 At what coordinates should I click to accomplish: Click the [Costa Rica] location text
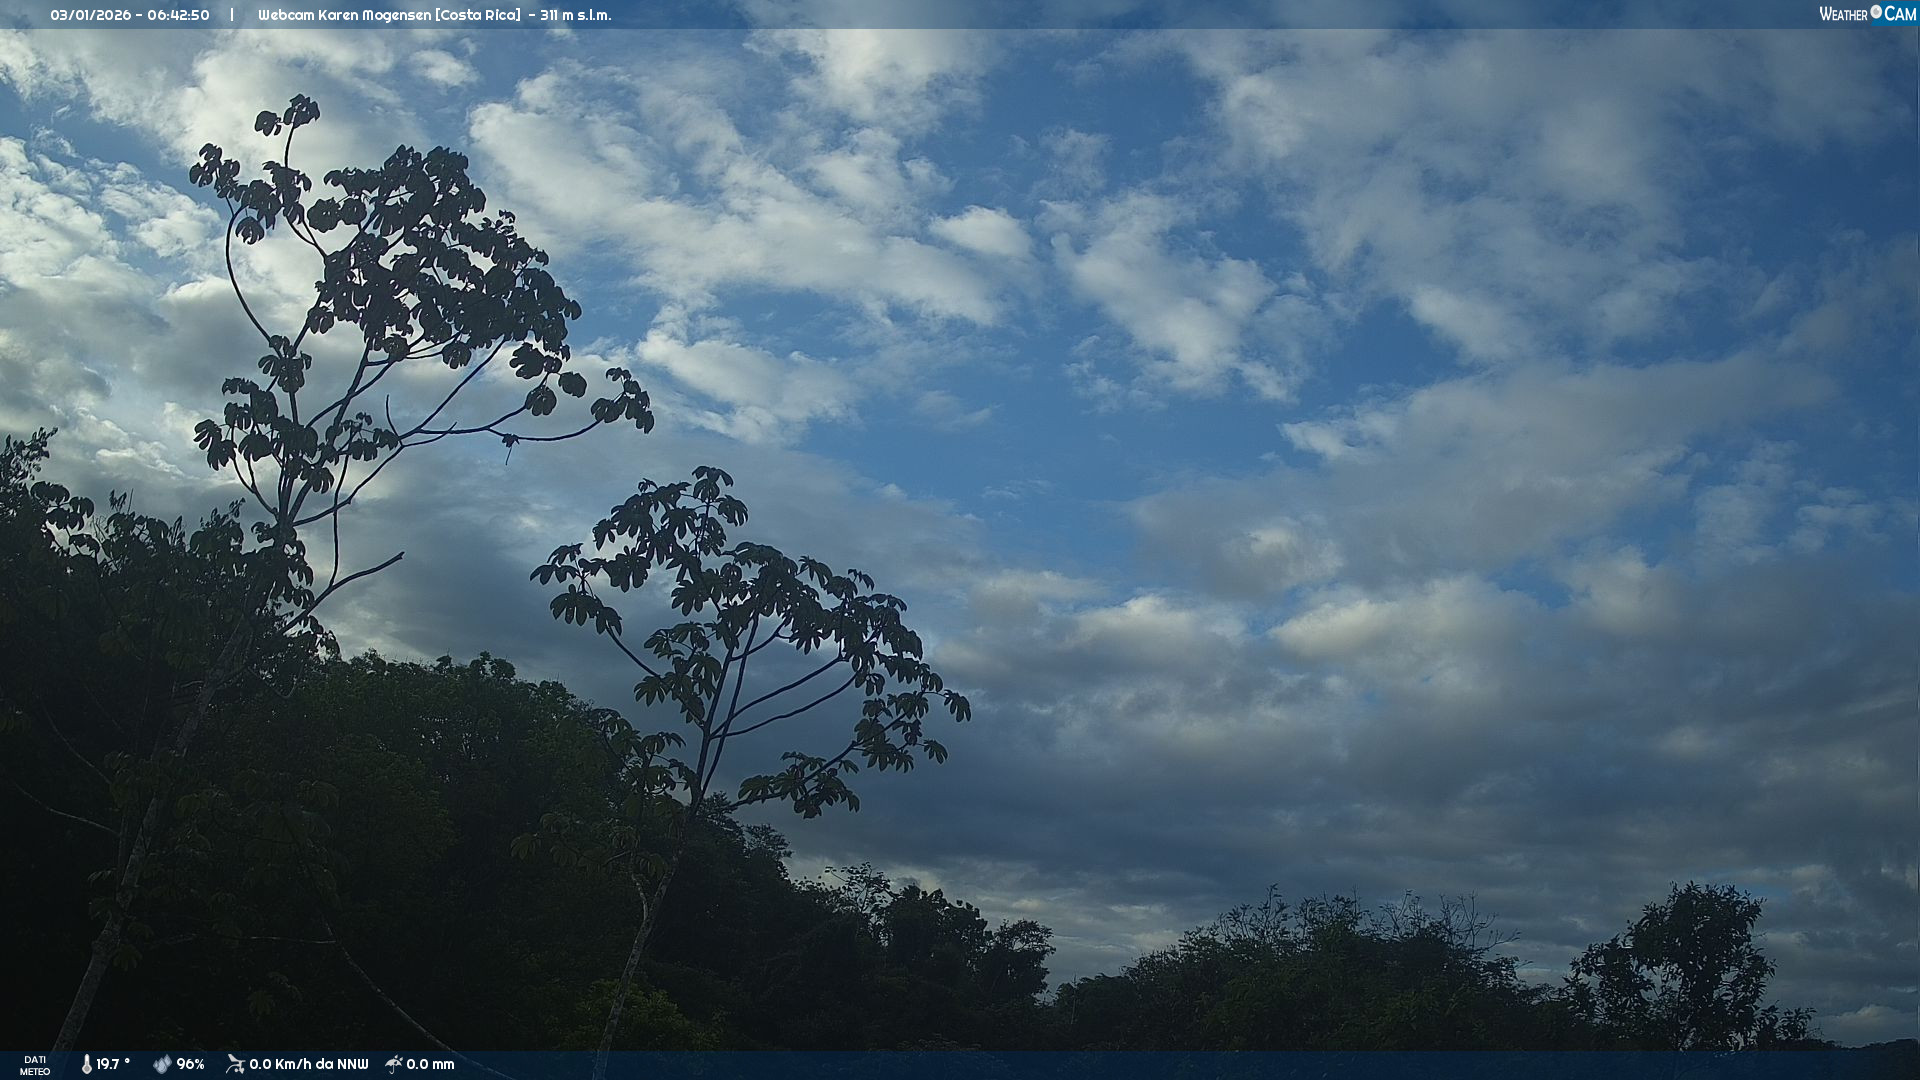(x=478, y=15)
